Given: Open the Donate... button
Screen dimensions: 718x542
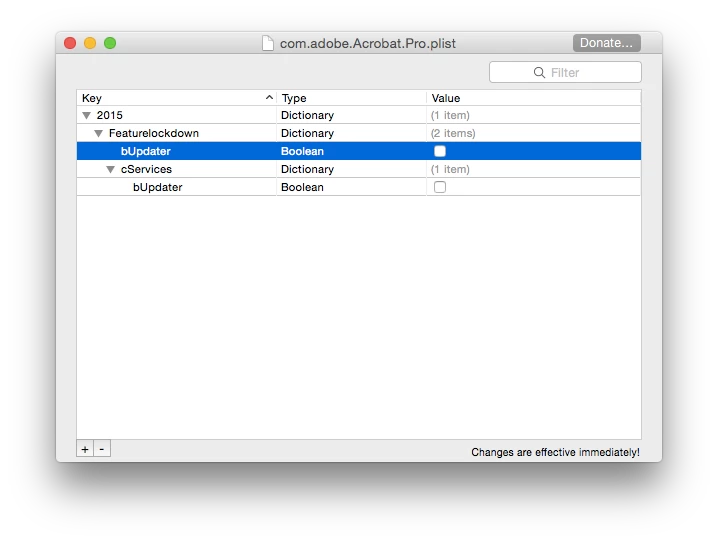Looking at the screenshot, I should (606, 43).
